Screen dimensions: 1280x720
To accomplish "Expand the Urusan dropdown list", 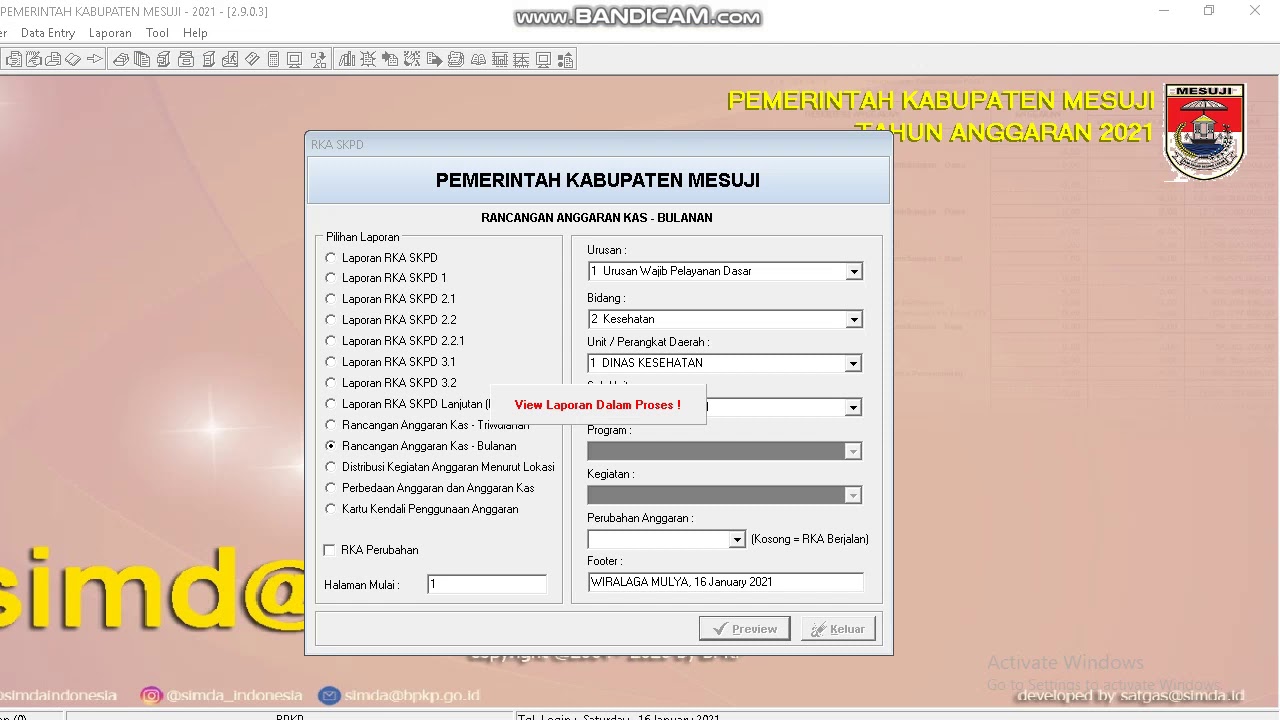I will (x=853, y=272).
